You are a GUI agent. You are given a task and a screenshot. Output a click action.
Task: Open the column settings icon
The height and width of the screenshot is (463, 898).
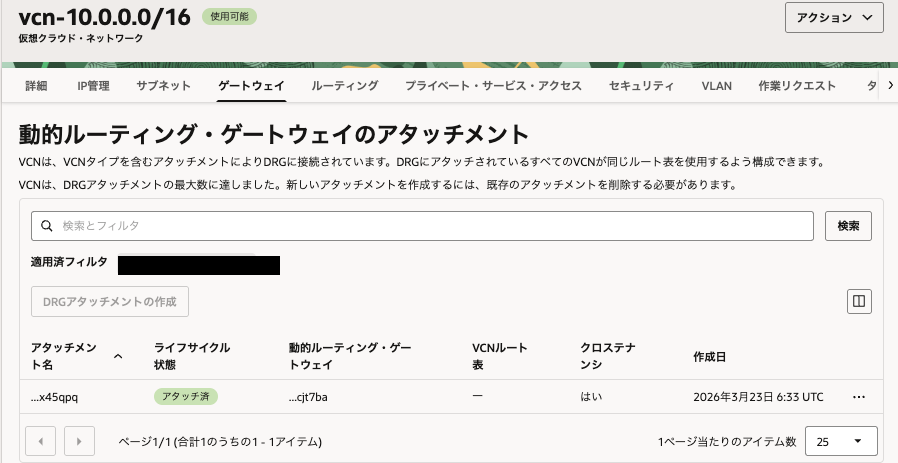(858, 301)
